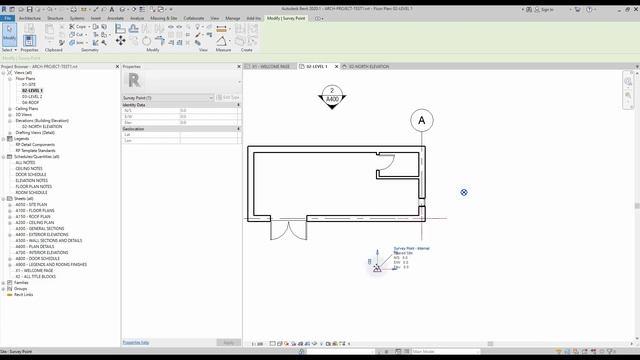Expand the Ceiling Plans node
The image size is (640, 360).
tap(10, 109)
